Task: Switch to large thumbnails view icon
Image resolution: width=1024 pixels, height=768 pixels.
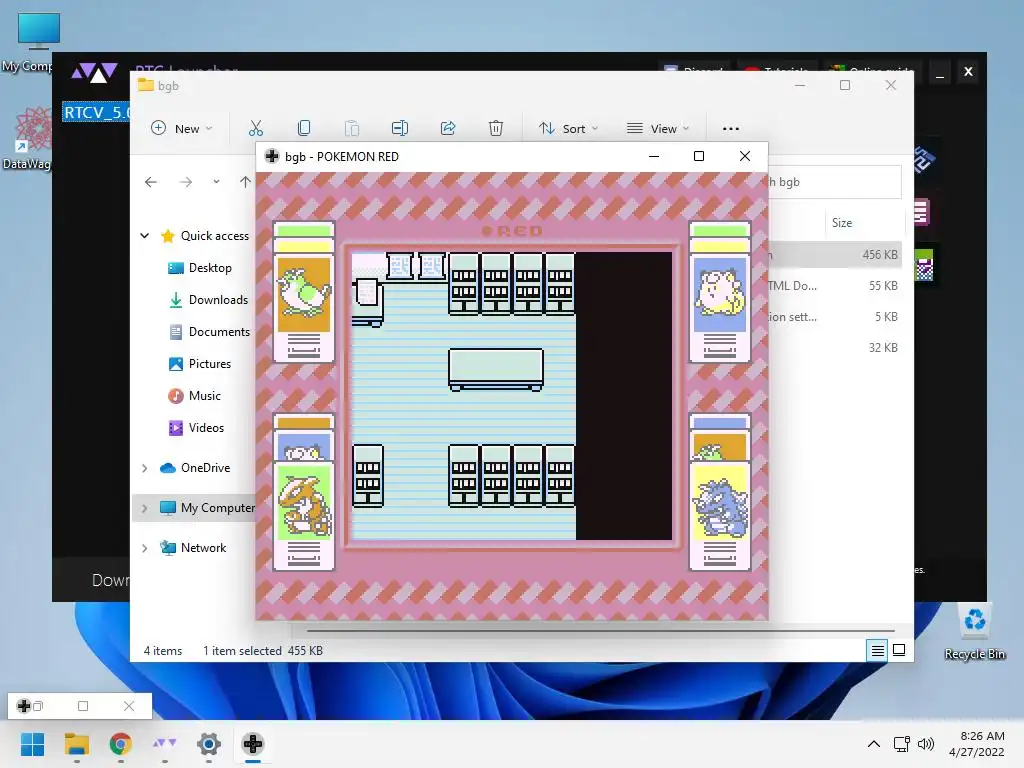Action: point(899,650)
